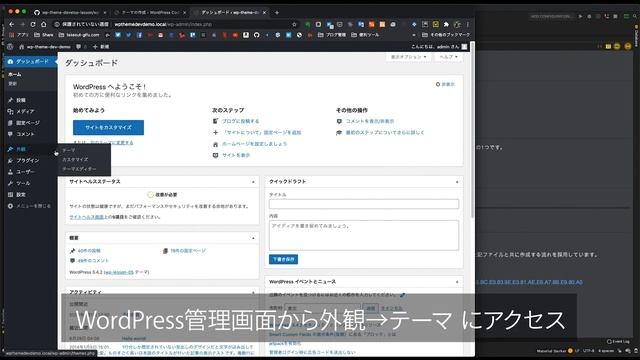The image size is (640, 360).
Task: Go to 更新 under the dashboard submenu
Action: point(13,83)
